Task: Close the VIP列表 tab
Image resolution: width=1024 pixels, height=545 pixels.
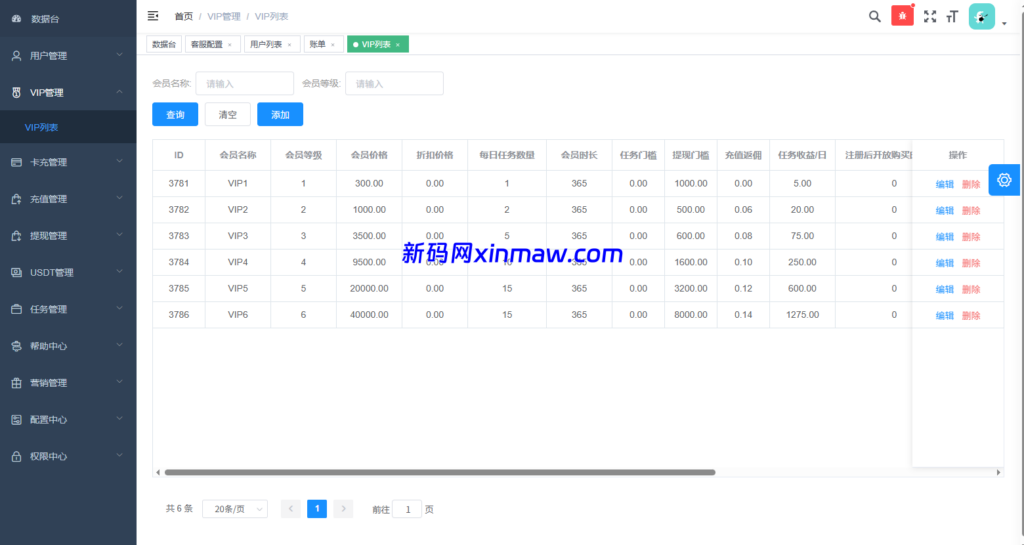Action: point(398,44)
